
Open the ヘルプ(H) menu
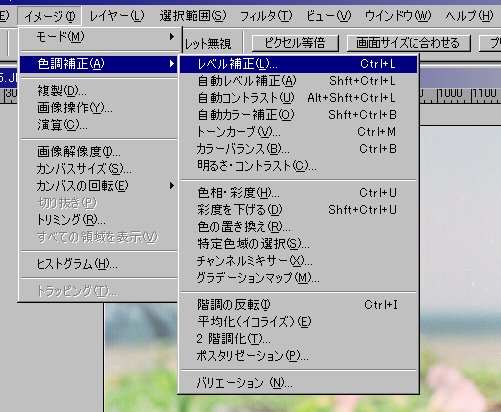469,16
